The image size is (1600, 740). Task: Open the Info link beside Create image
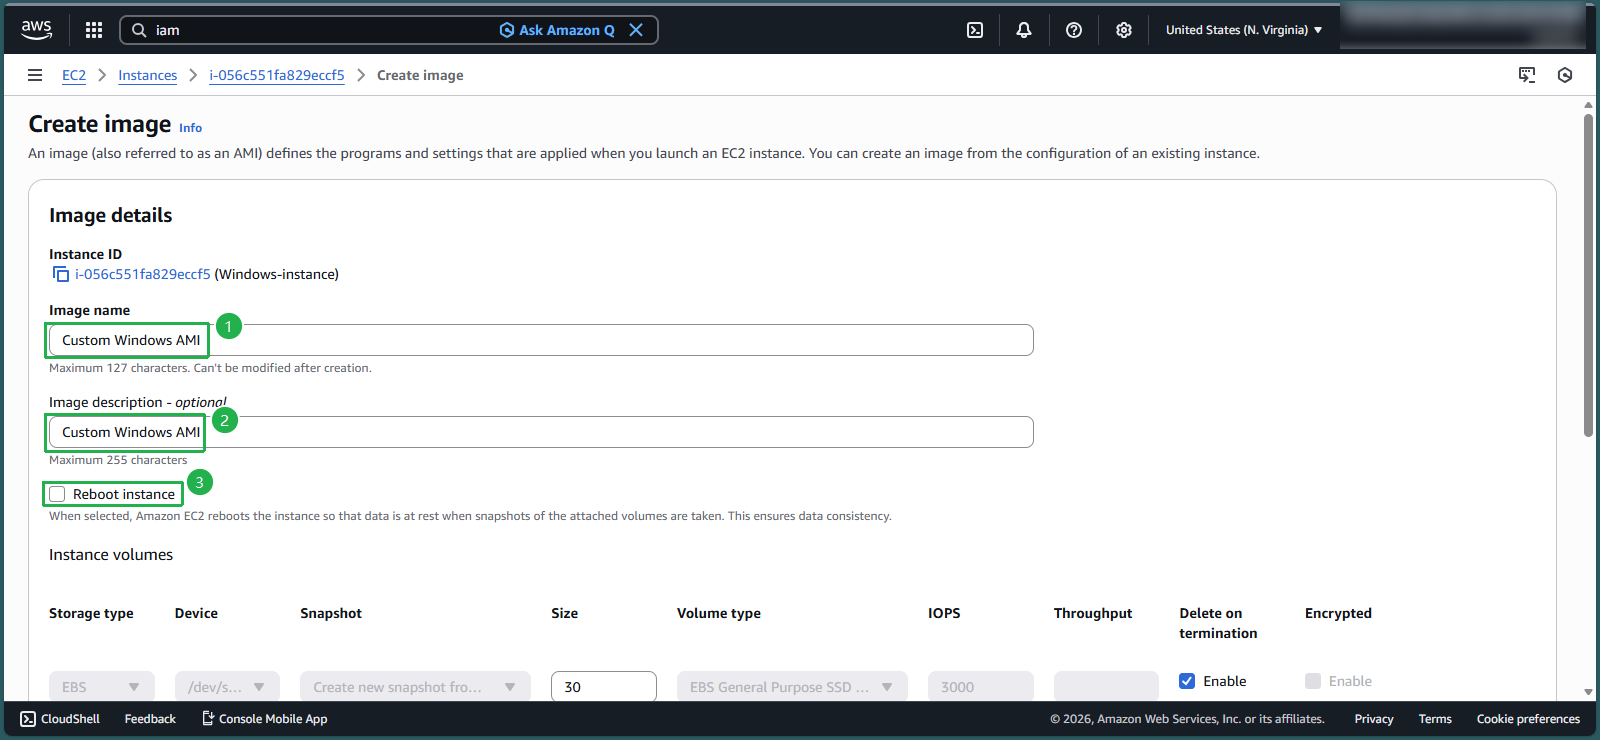pyautogui.click(x=190, y=128)
